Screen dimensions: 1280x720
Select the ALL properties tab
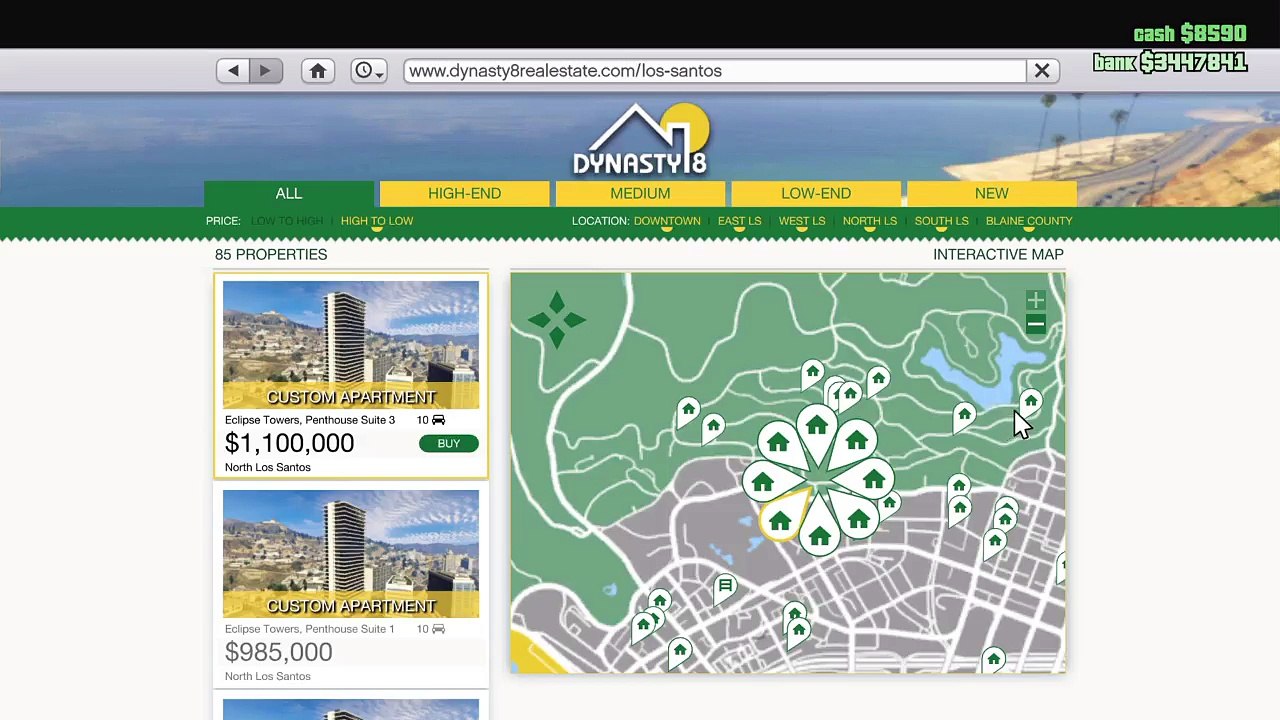289,193
